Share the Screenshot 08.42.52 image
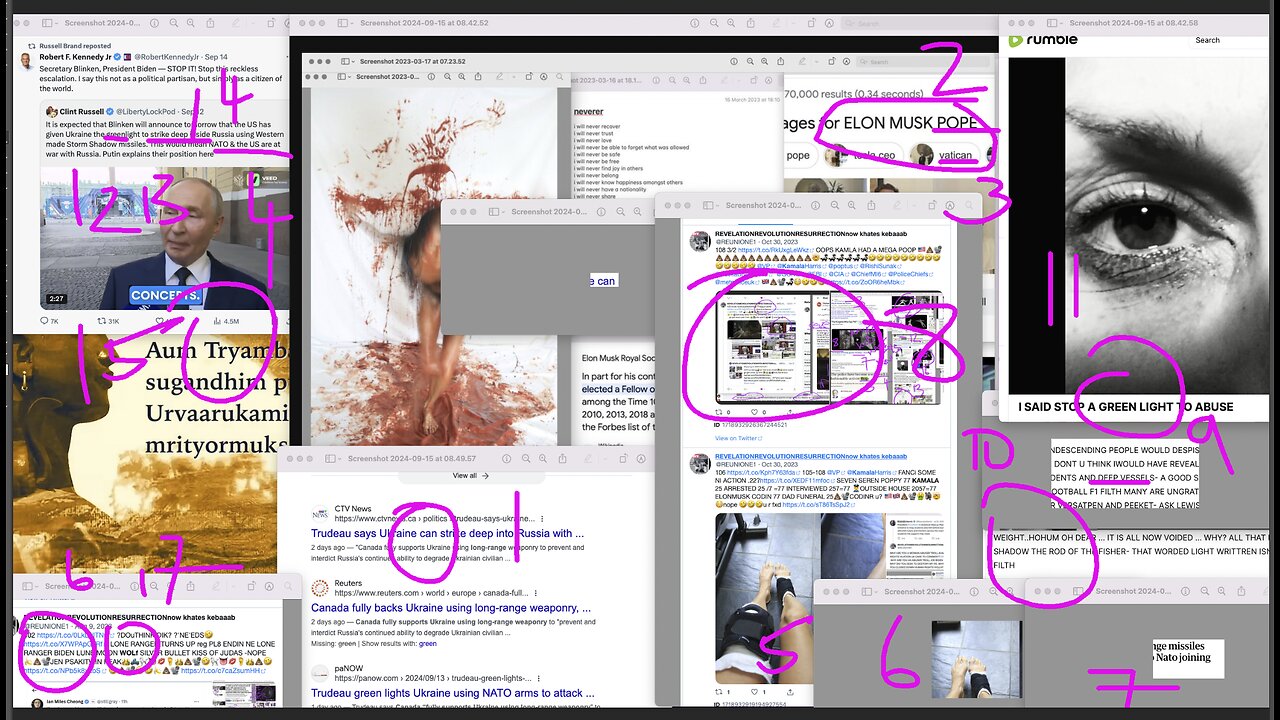The image size is (1280, 720). [x=750, y=22]
